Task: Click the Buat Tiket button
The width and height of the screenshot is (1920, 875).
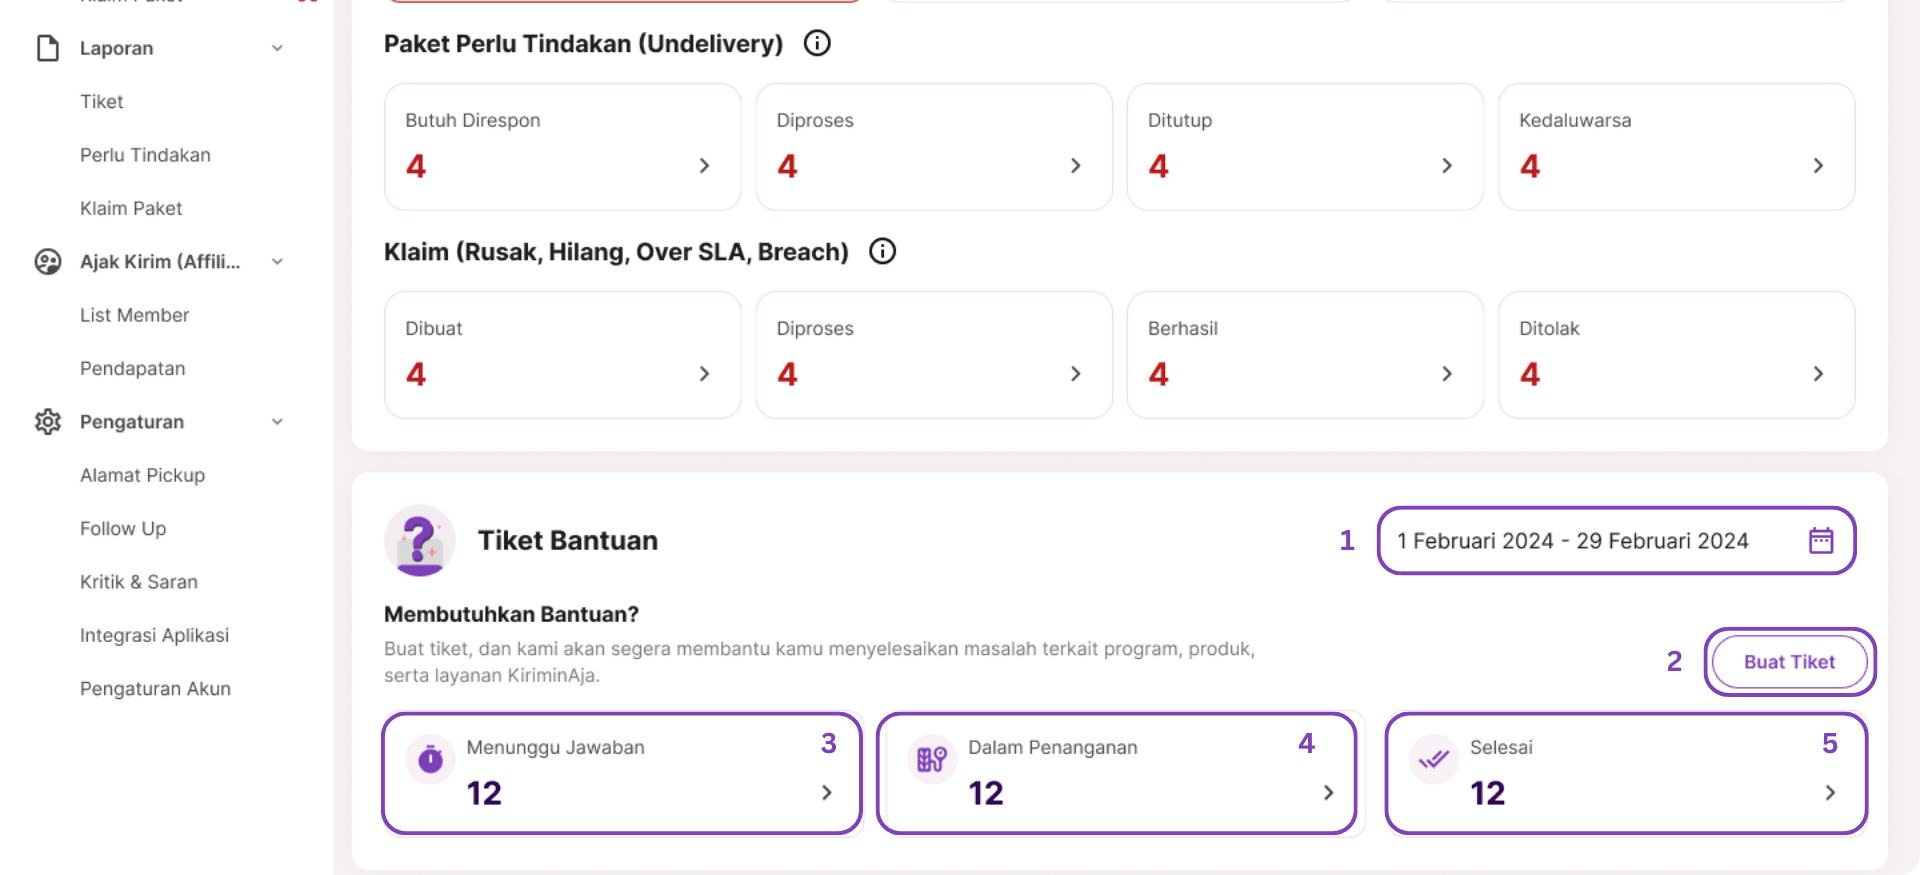Action: tap(1789, 662)
